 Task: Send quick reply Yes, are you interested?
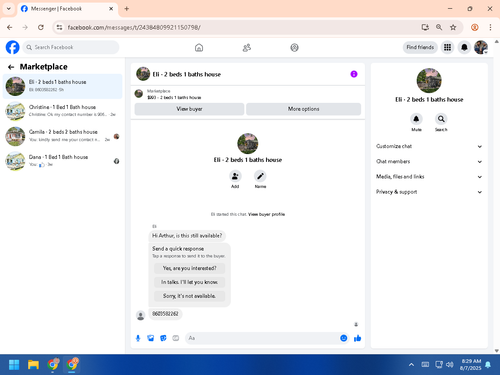click(x=189, y=268)
